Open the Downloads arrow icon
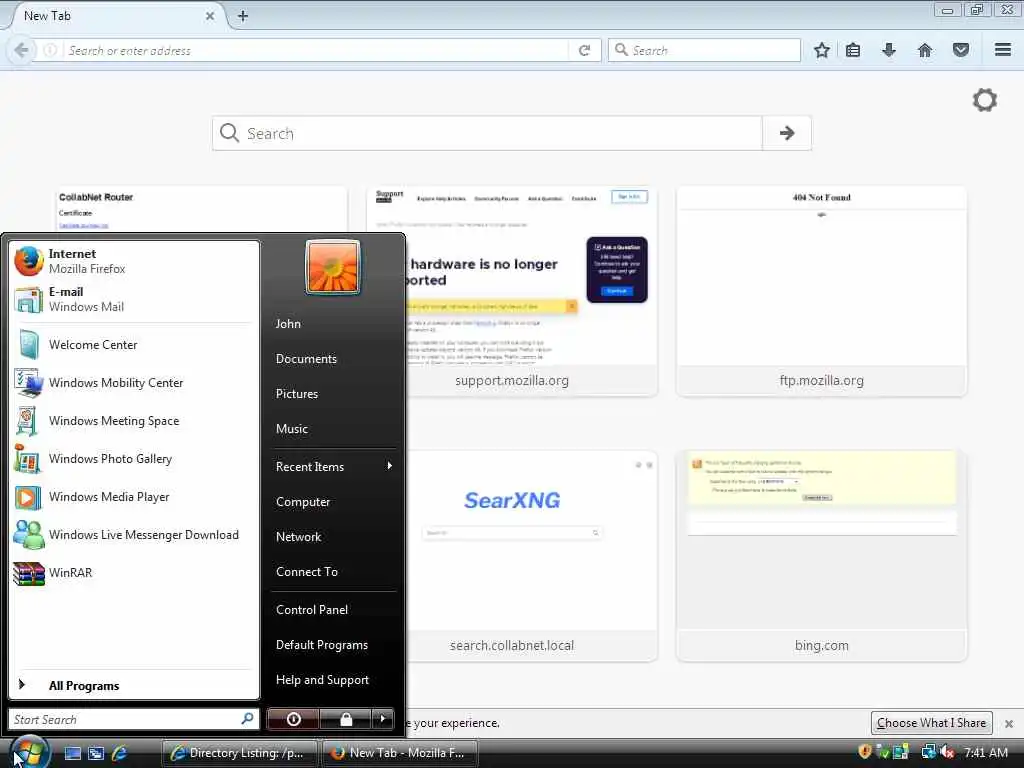Image resolution: width=1024 pixels, height=768 pixels. (x=889, y=50)
